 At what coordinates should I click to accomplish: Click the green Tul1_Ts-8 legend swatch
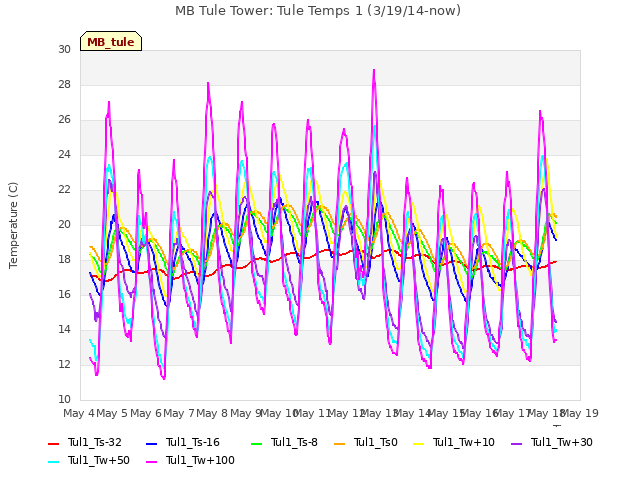tap(256, 444)
